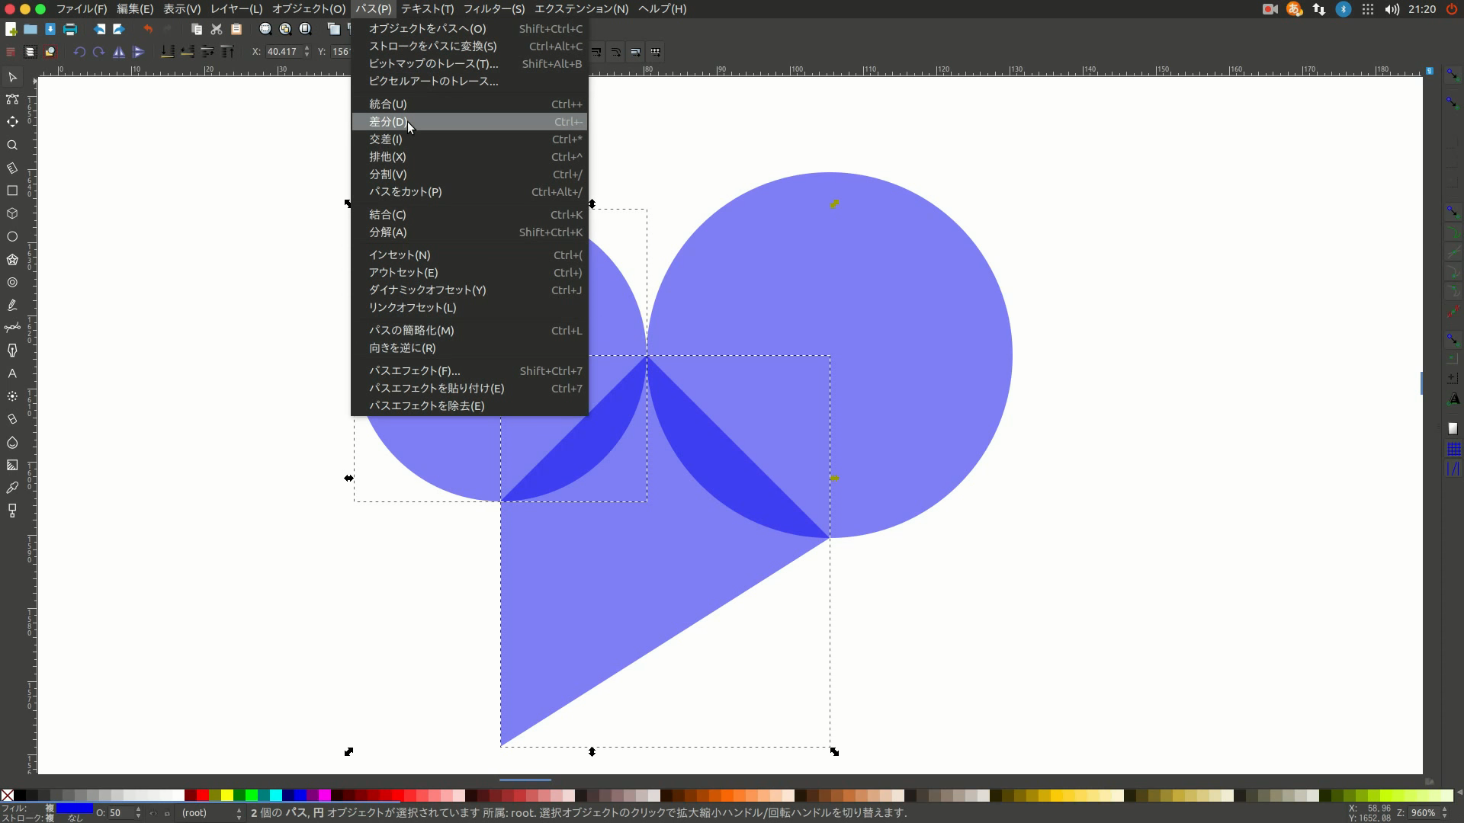
Task: Click the no-color X swatch in palette
Action: click(x=8, y=796)
